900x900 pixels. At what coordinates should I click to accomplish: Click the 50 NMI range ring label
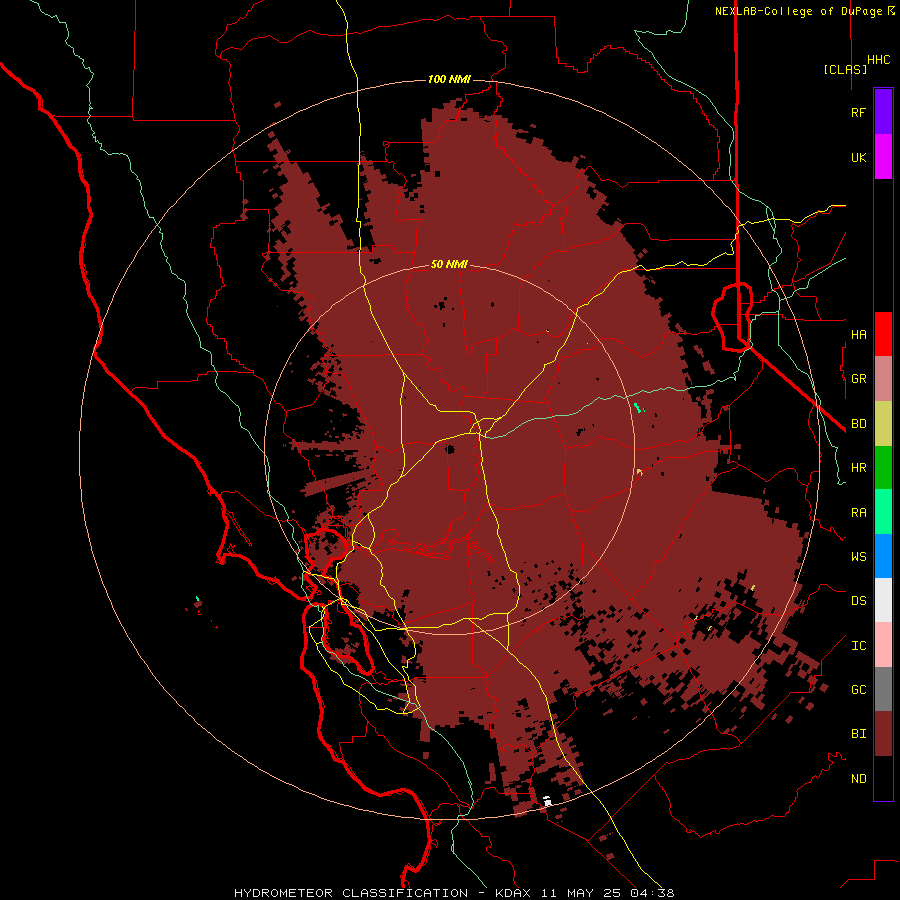pos(449,264)
